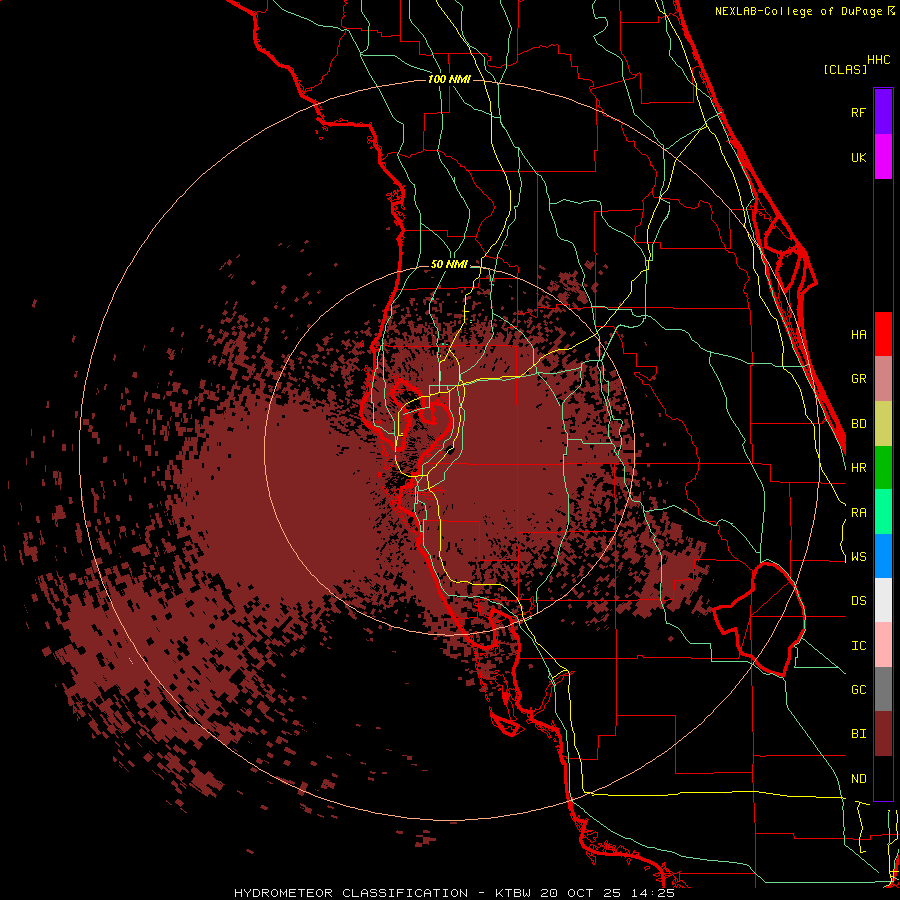Click the "14:25" time stamp in footer
900x900 pixels.
651,893
